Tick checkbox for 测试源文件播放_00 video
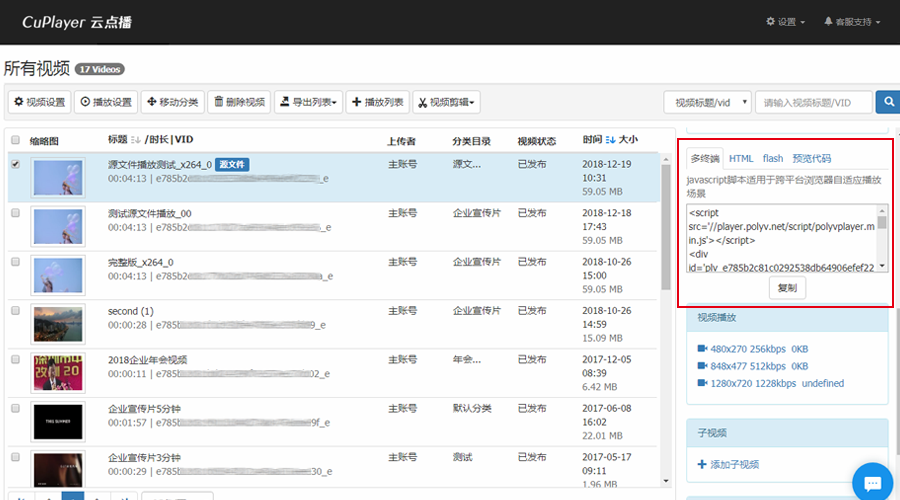The width and height of the screenshot is (900, 500). tap(15, 213)
